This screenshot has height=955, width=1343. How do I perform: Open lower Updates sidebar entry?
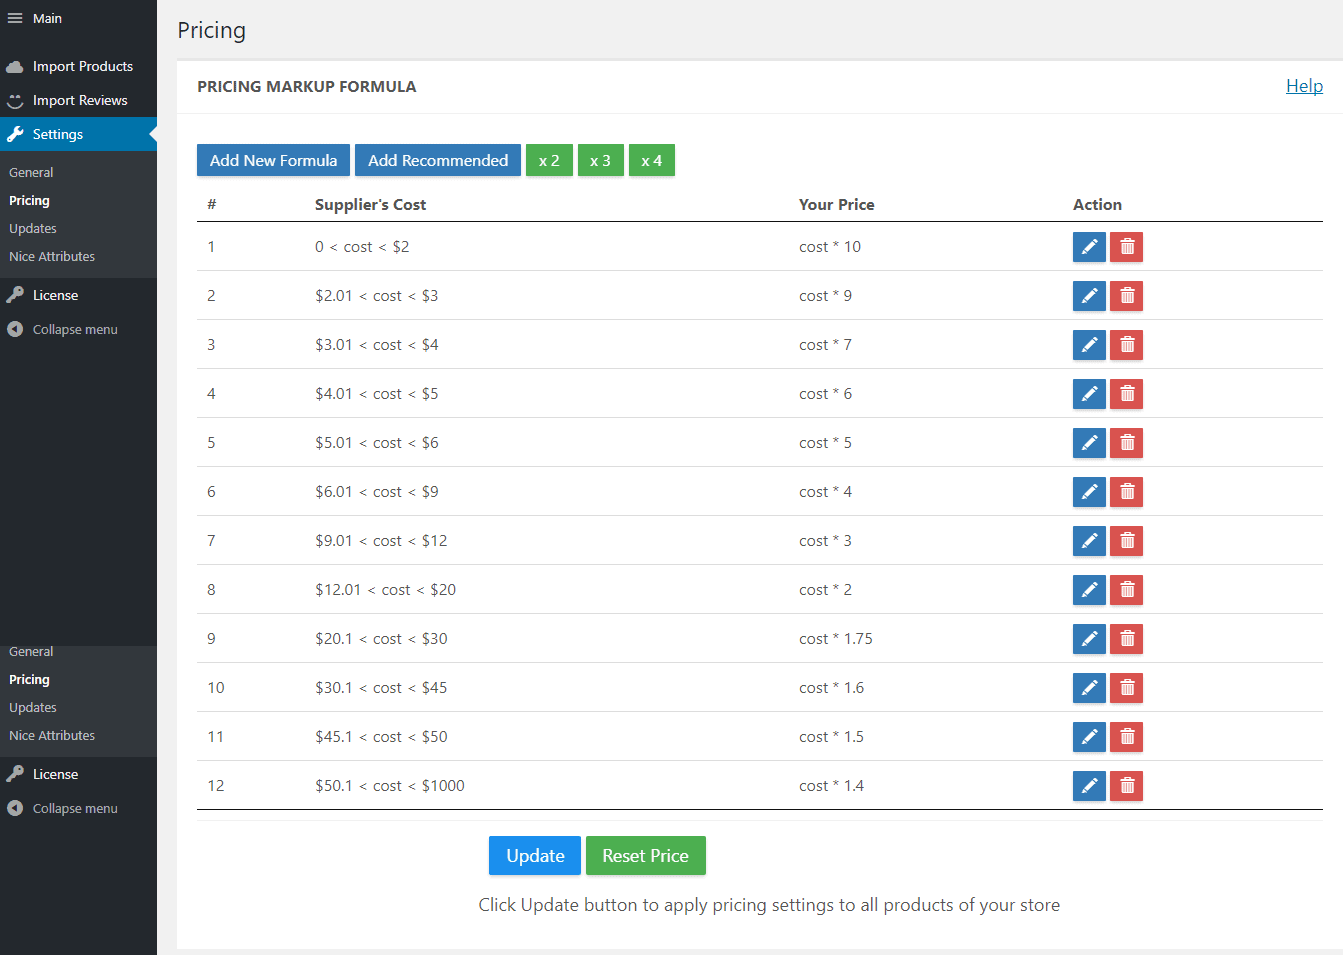click(x=33, y=707)
